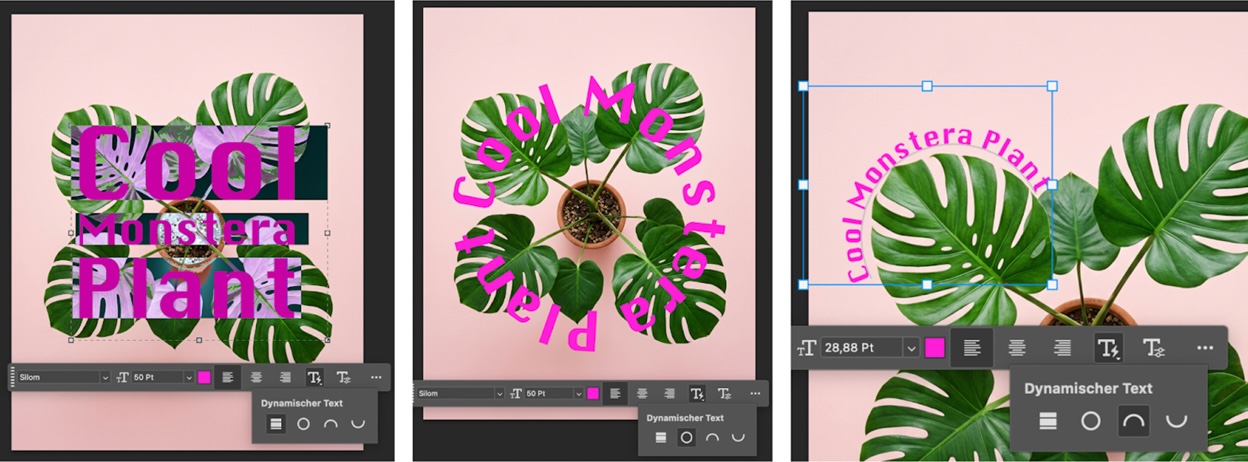Click the magenta color swatch in the stacked-text image's toolbar

[x=204, y=377]
